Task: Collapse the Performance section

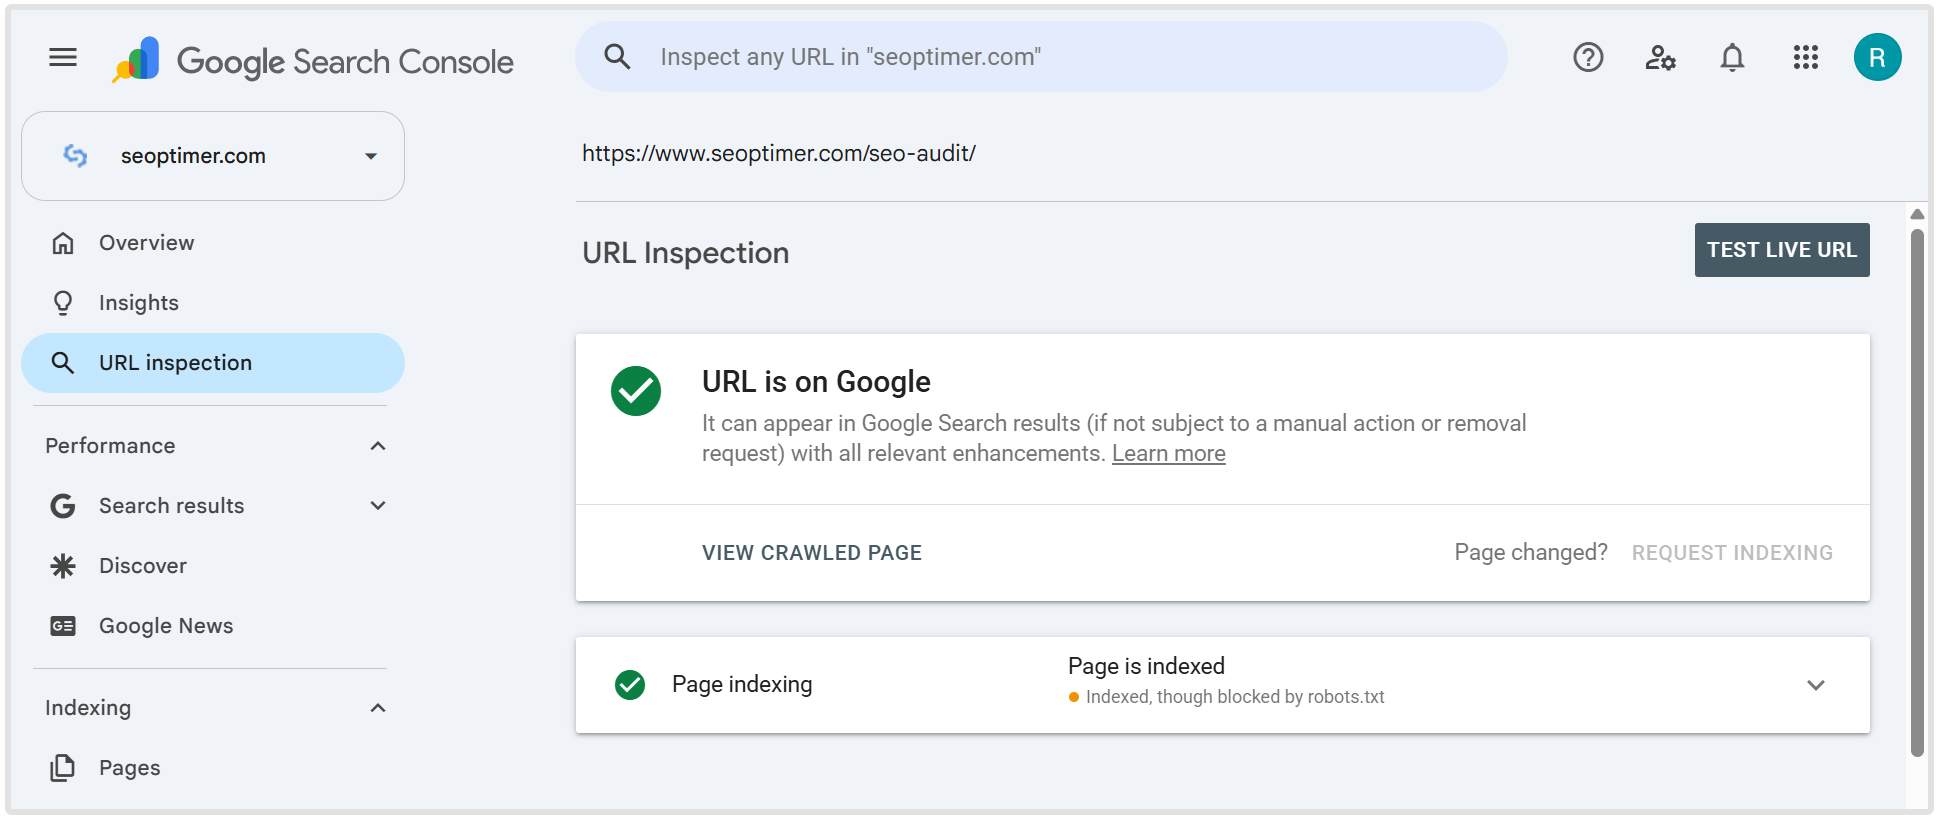Action: tap(378, 446)
